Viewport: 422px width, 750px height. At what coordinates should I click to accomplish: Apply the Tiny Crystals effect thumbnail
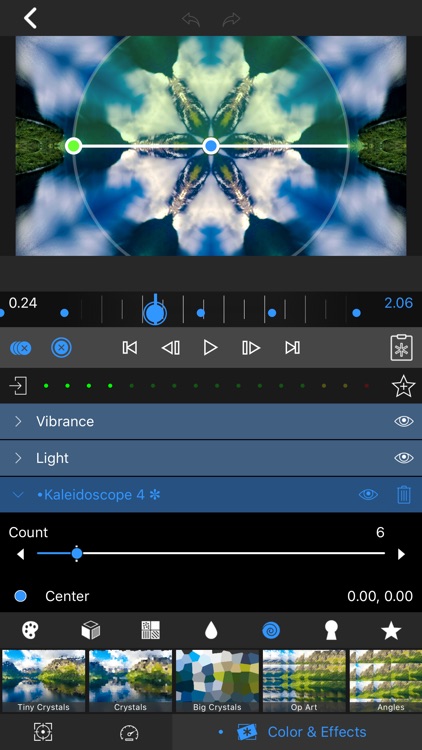(x=44, y=681)
